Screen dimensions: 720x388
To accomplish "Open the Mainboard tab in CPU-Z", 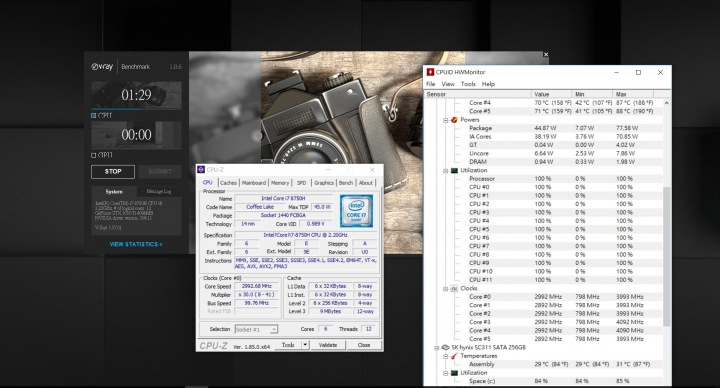I will pos(254,183).
